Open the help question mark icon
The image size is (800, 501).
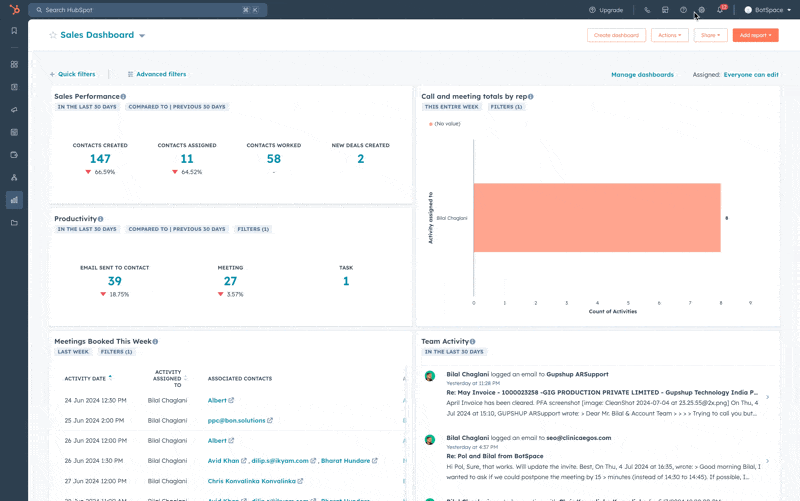[683, 10]
